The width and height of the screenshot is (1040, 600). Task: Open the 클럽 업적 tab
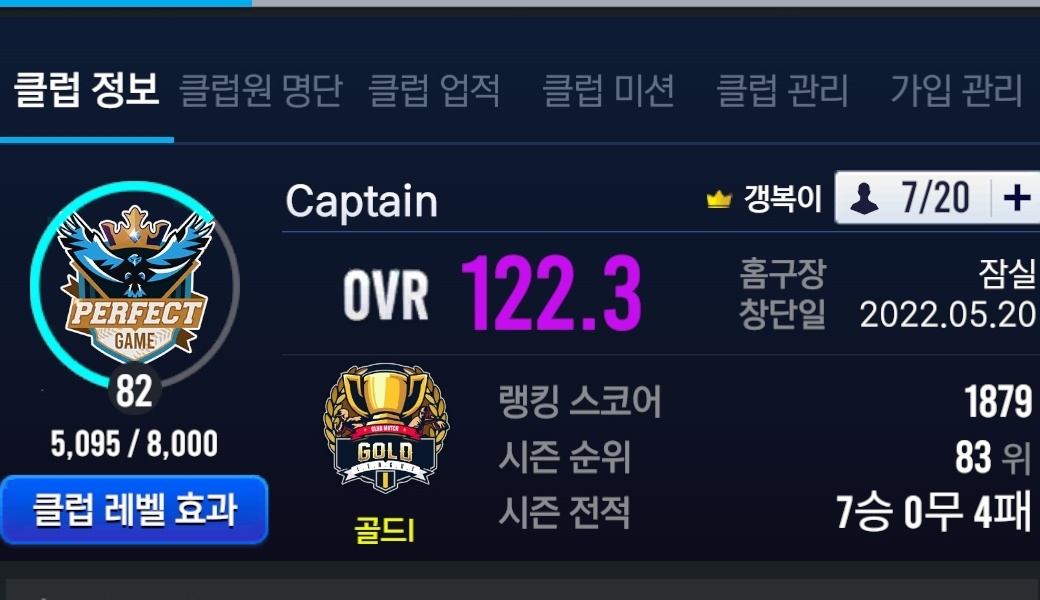pyautogui.click(x=434, y=90)
